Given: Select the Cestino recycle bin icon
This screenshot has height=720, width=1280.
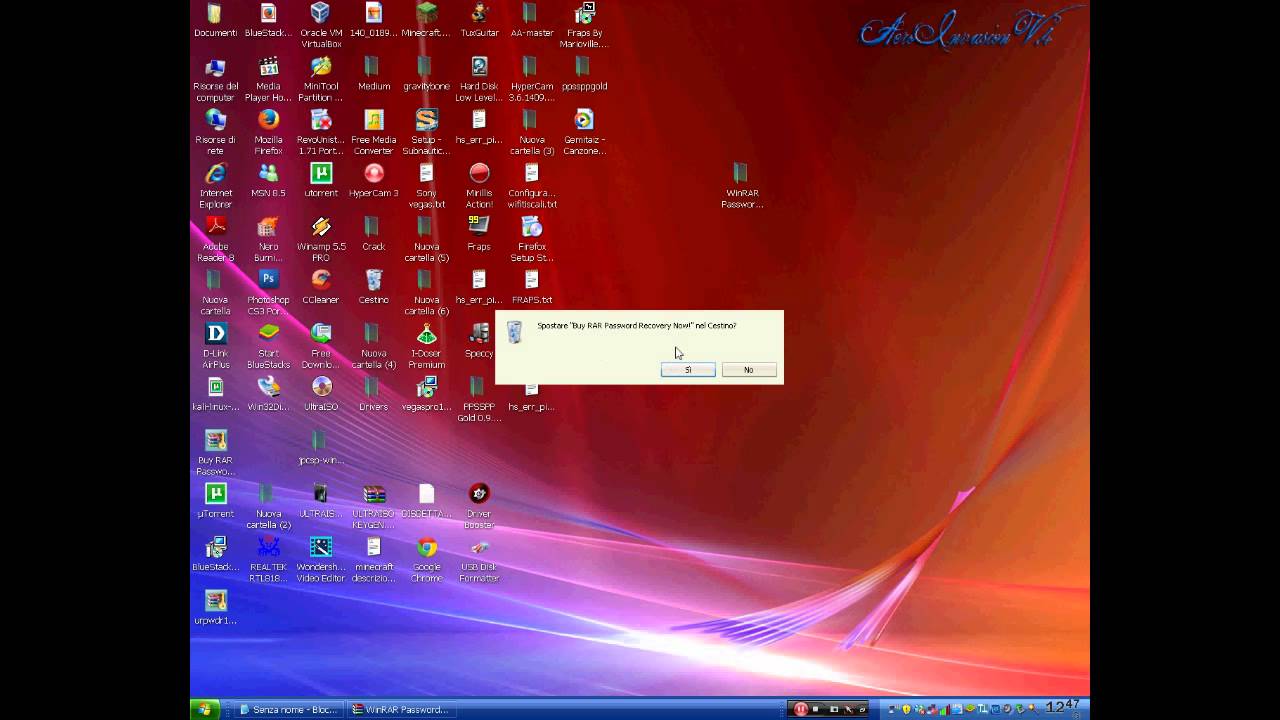Looking at the screenshot, I should tap(374, 287).
